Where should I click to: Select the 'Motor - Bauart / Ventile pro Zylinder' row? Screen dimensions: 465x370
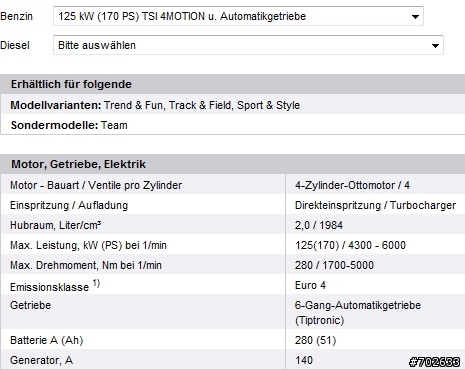coord(232,185)
